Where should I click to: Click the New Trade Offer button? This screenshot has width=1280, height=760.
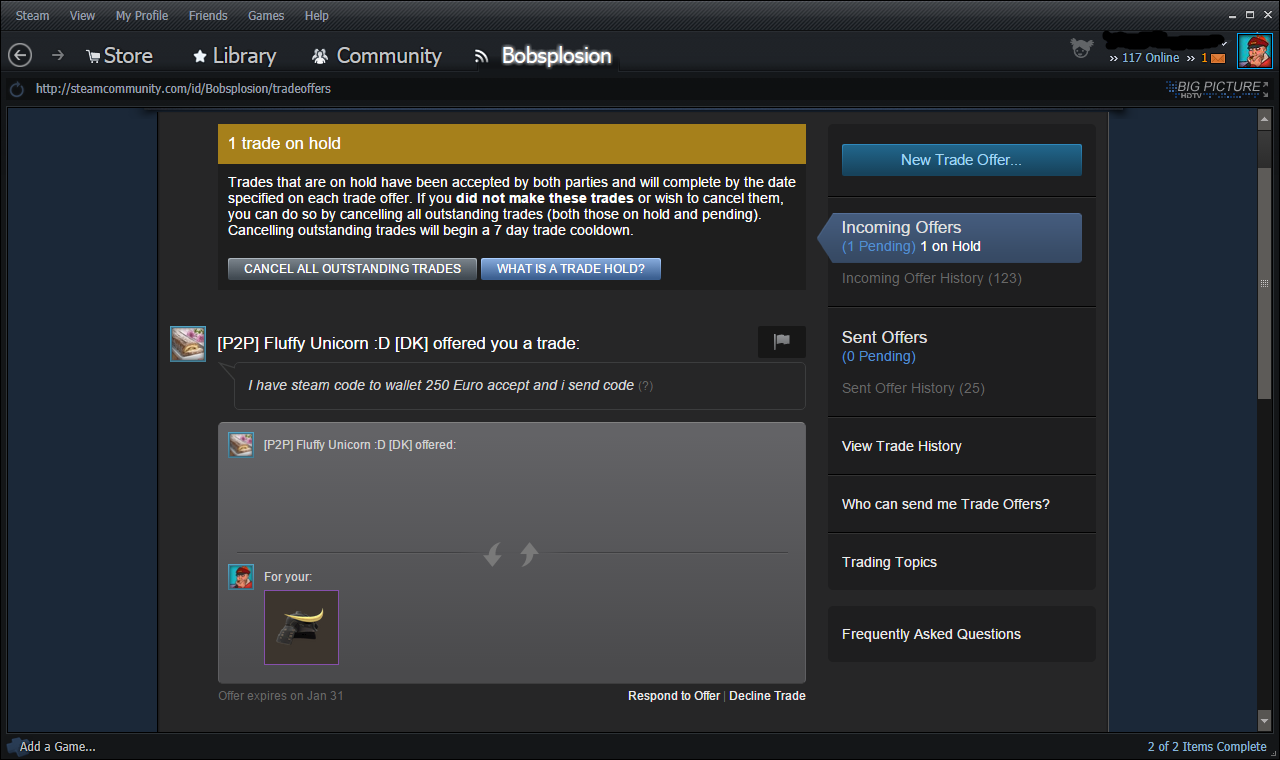coord(961,160)
